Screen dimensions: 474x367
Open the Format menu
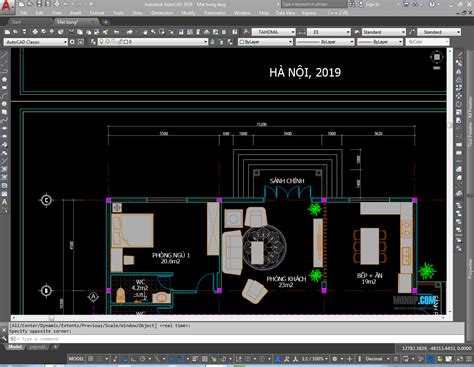[97, 13]
